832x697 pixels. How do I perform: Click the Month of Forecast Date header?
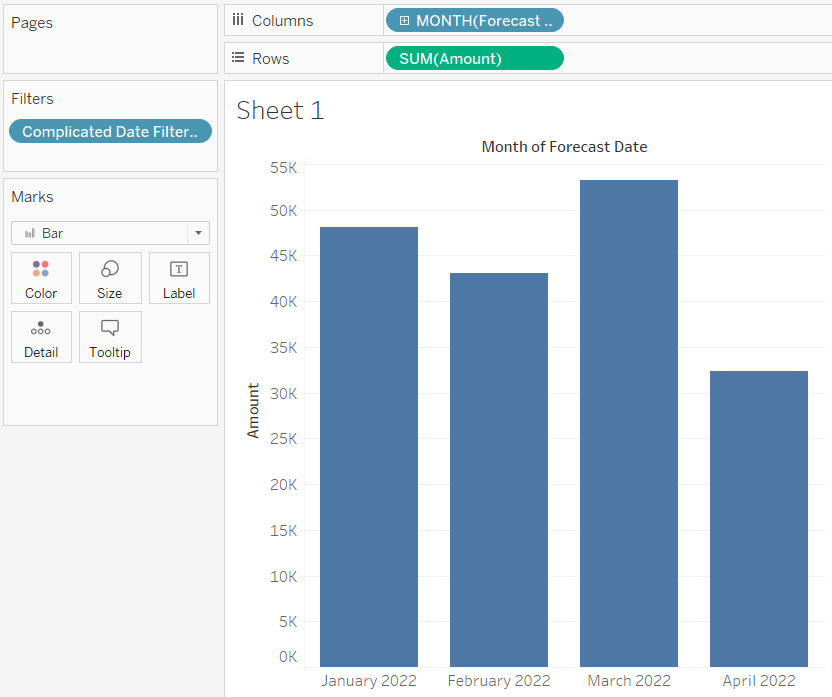click(564, 147)
